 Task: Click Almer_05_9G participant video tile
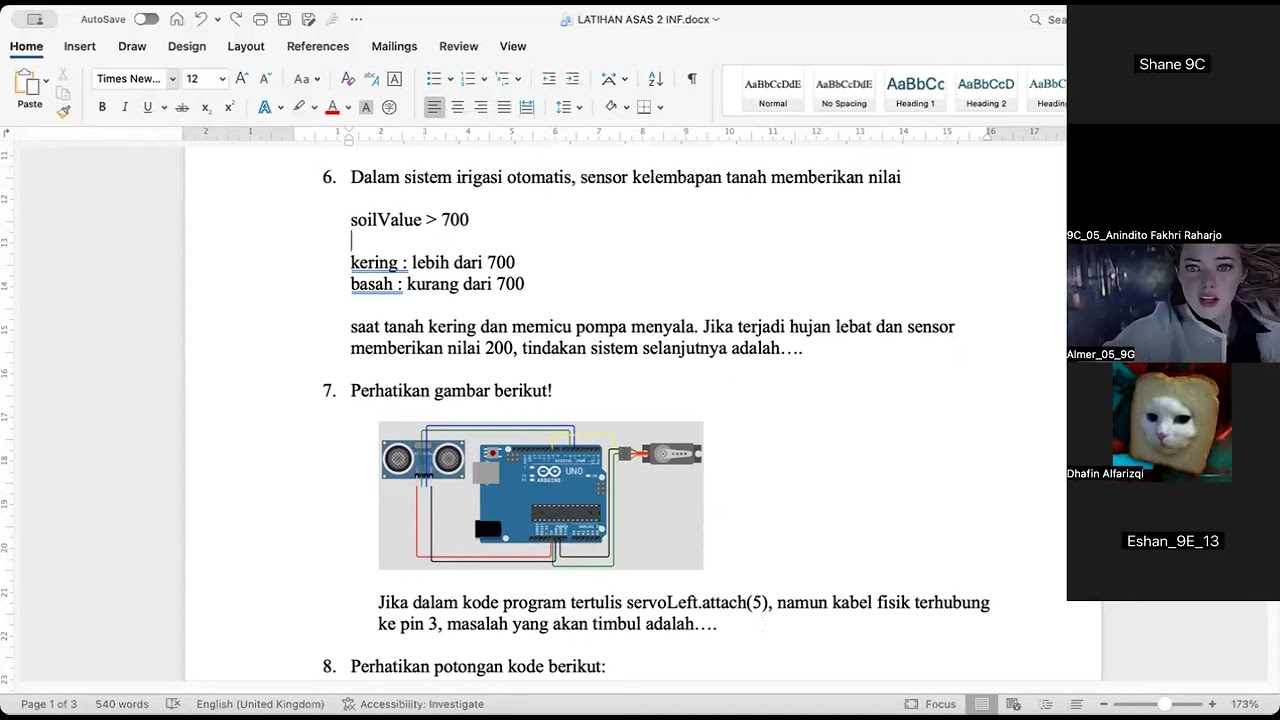click(1173, 302)
